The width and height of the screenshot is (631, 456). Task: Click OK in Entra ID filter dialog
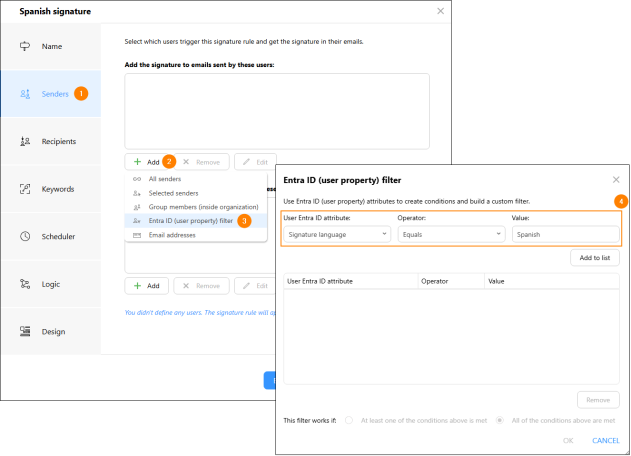pos(568,440)
